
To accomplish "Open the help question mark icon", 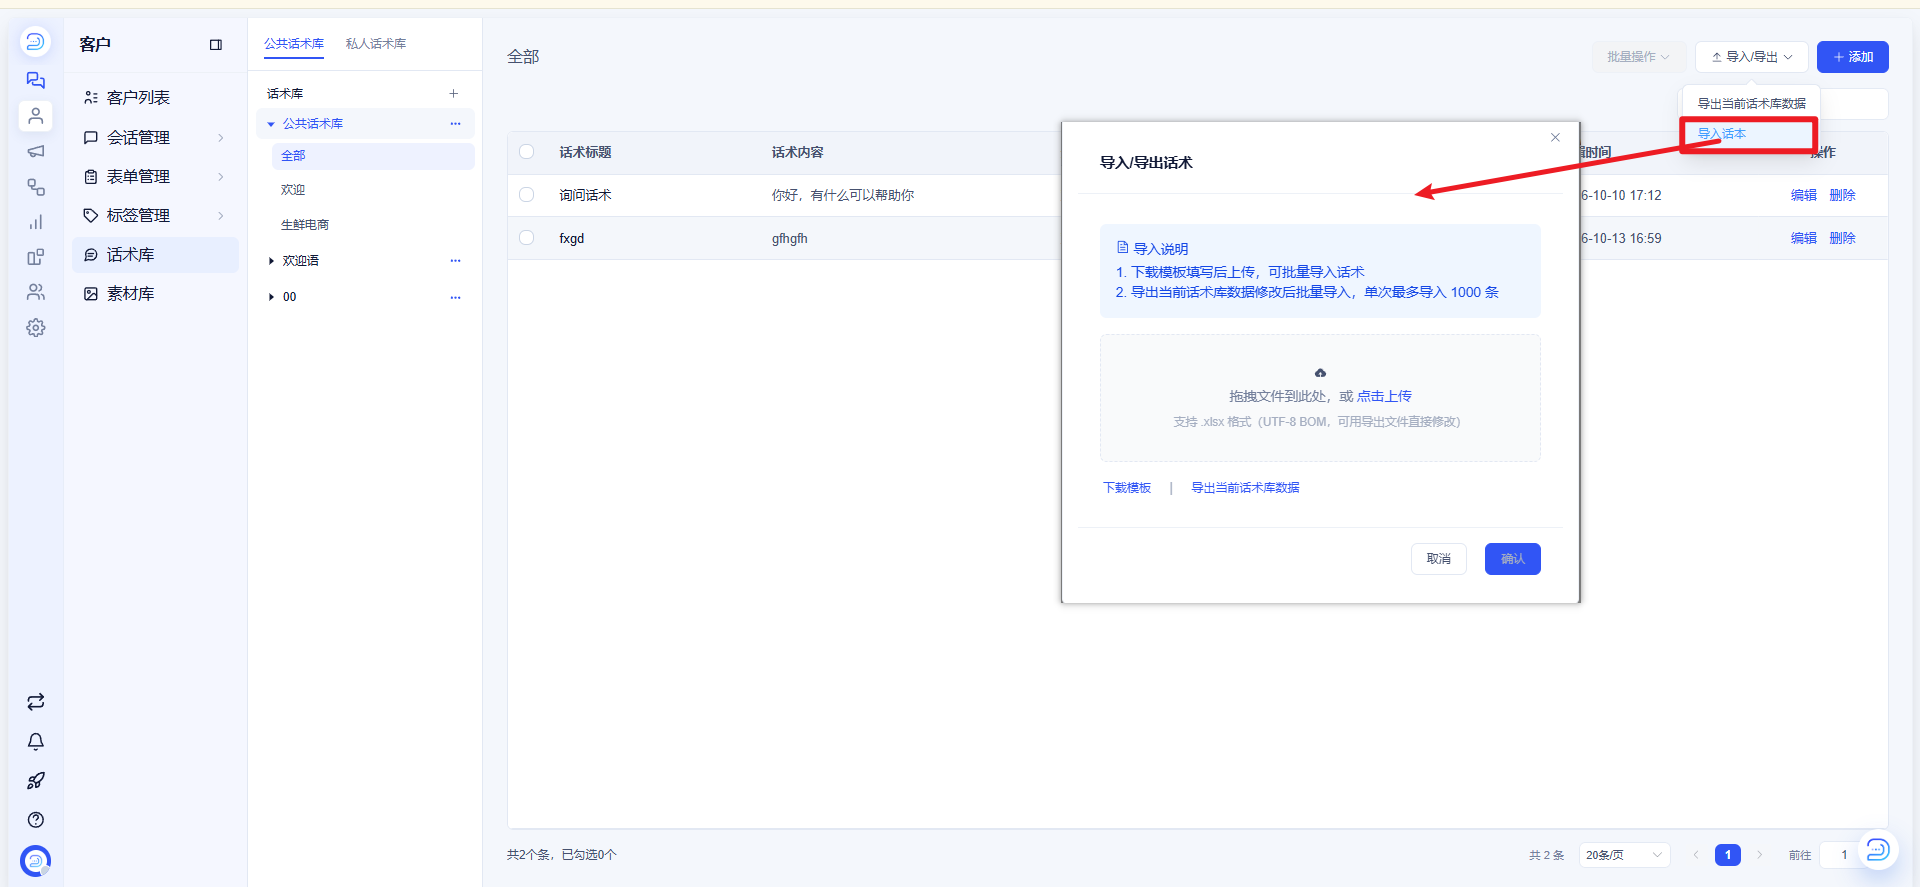I will click(36, 820).
